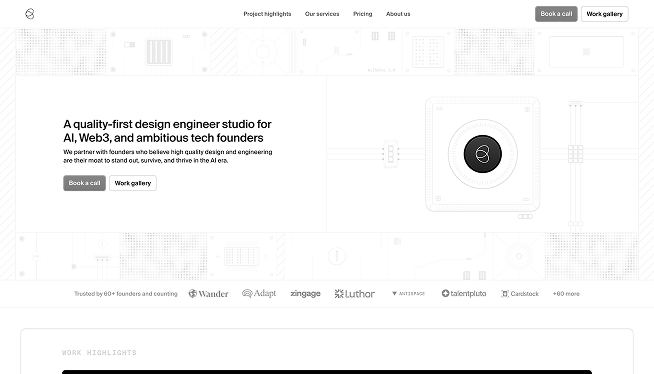654x374 pixels.
Task: Click the Adapt client logo
Action: pos(259,294)
